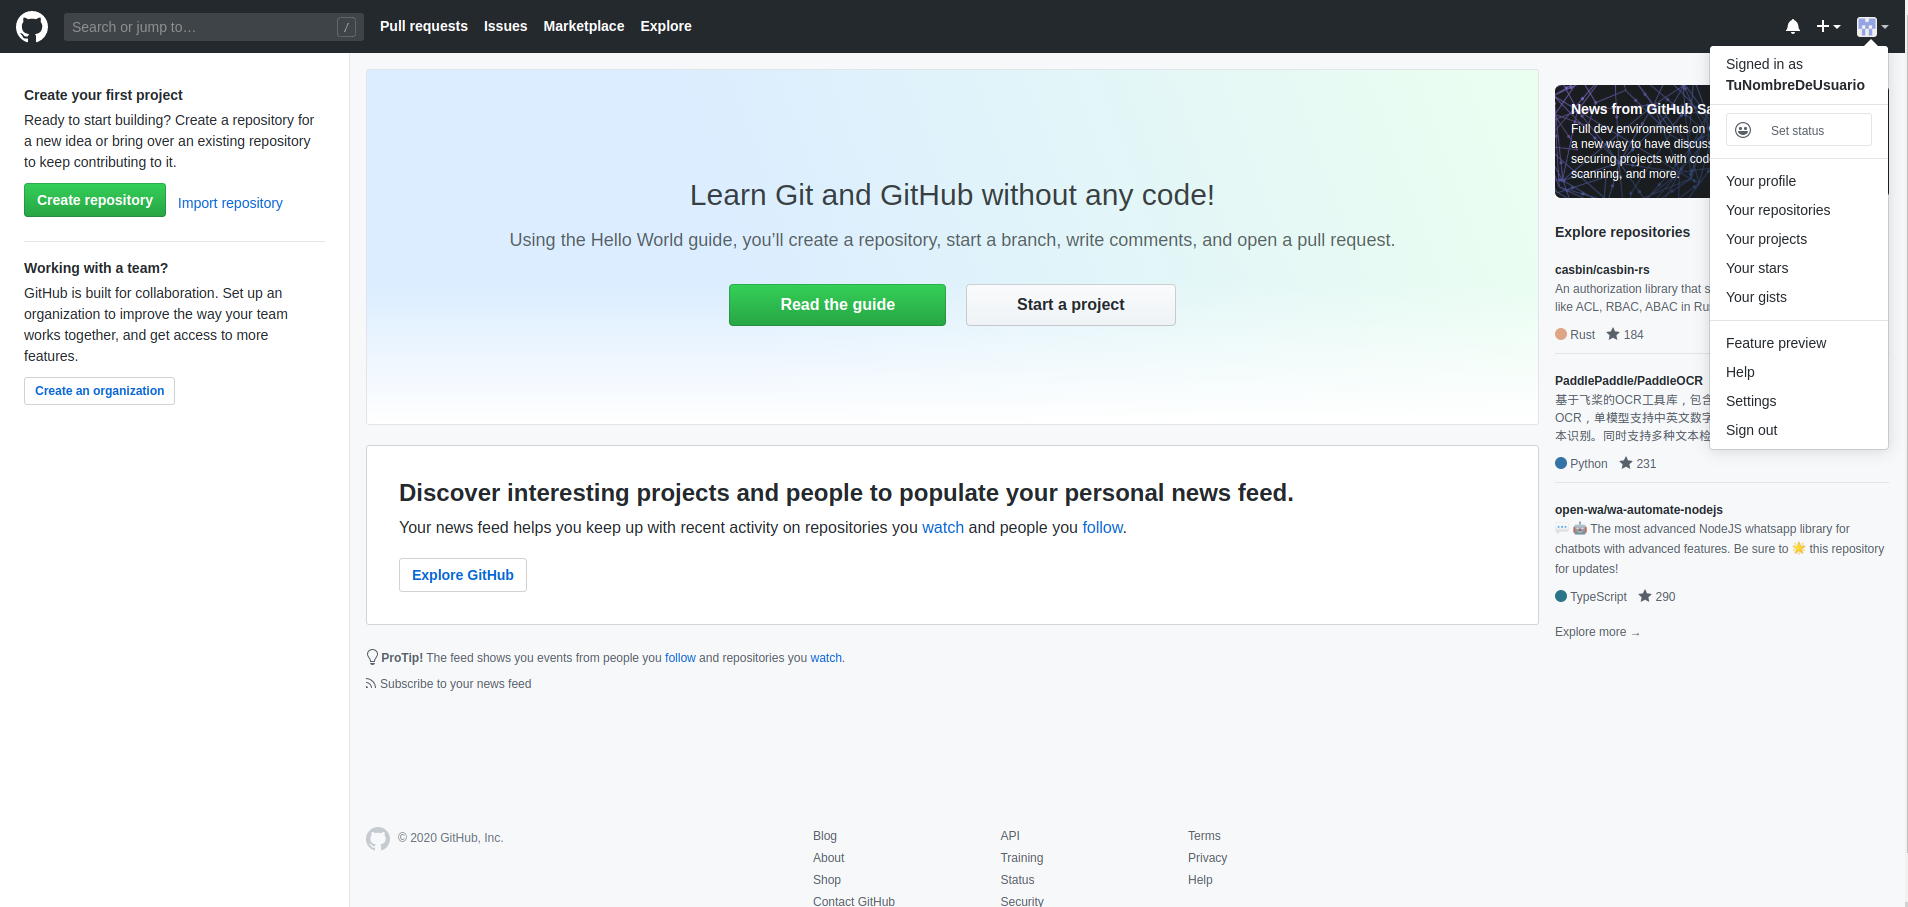
Task: Click Create an organization button
Action: click(x=99, y=391)
